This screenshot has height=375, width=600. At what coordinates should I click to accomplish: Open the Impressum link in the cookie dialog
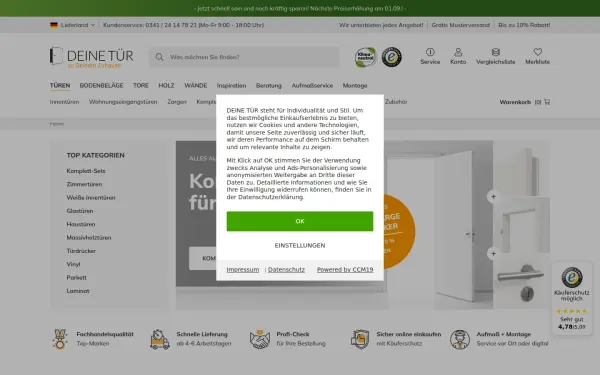(243, 269)
